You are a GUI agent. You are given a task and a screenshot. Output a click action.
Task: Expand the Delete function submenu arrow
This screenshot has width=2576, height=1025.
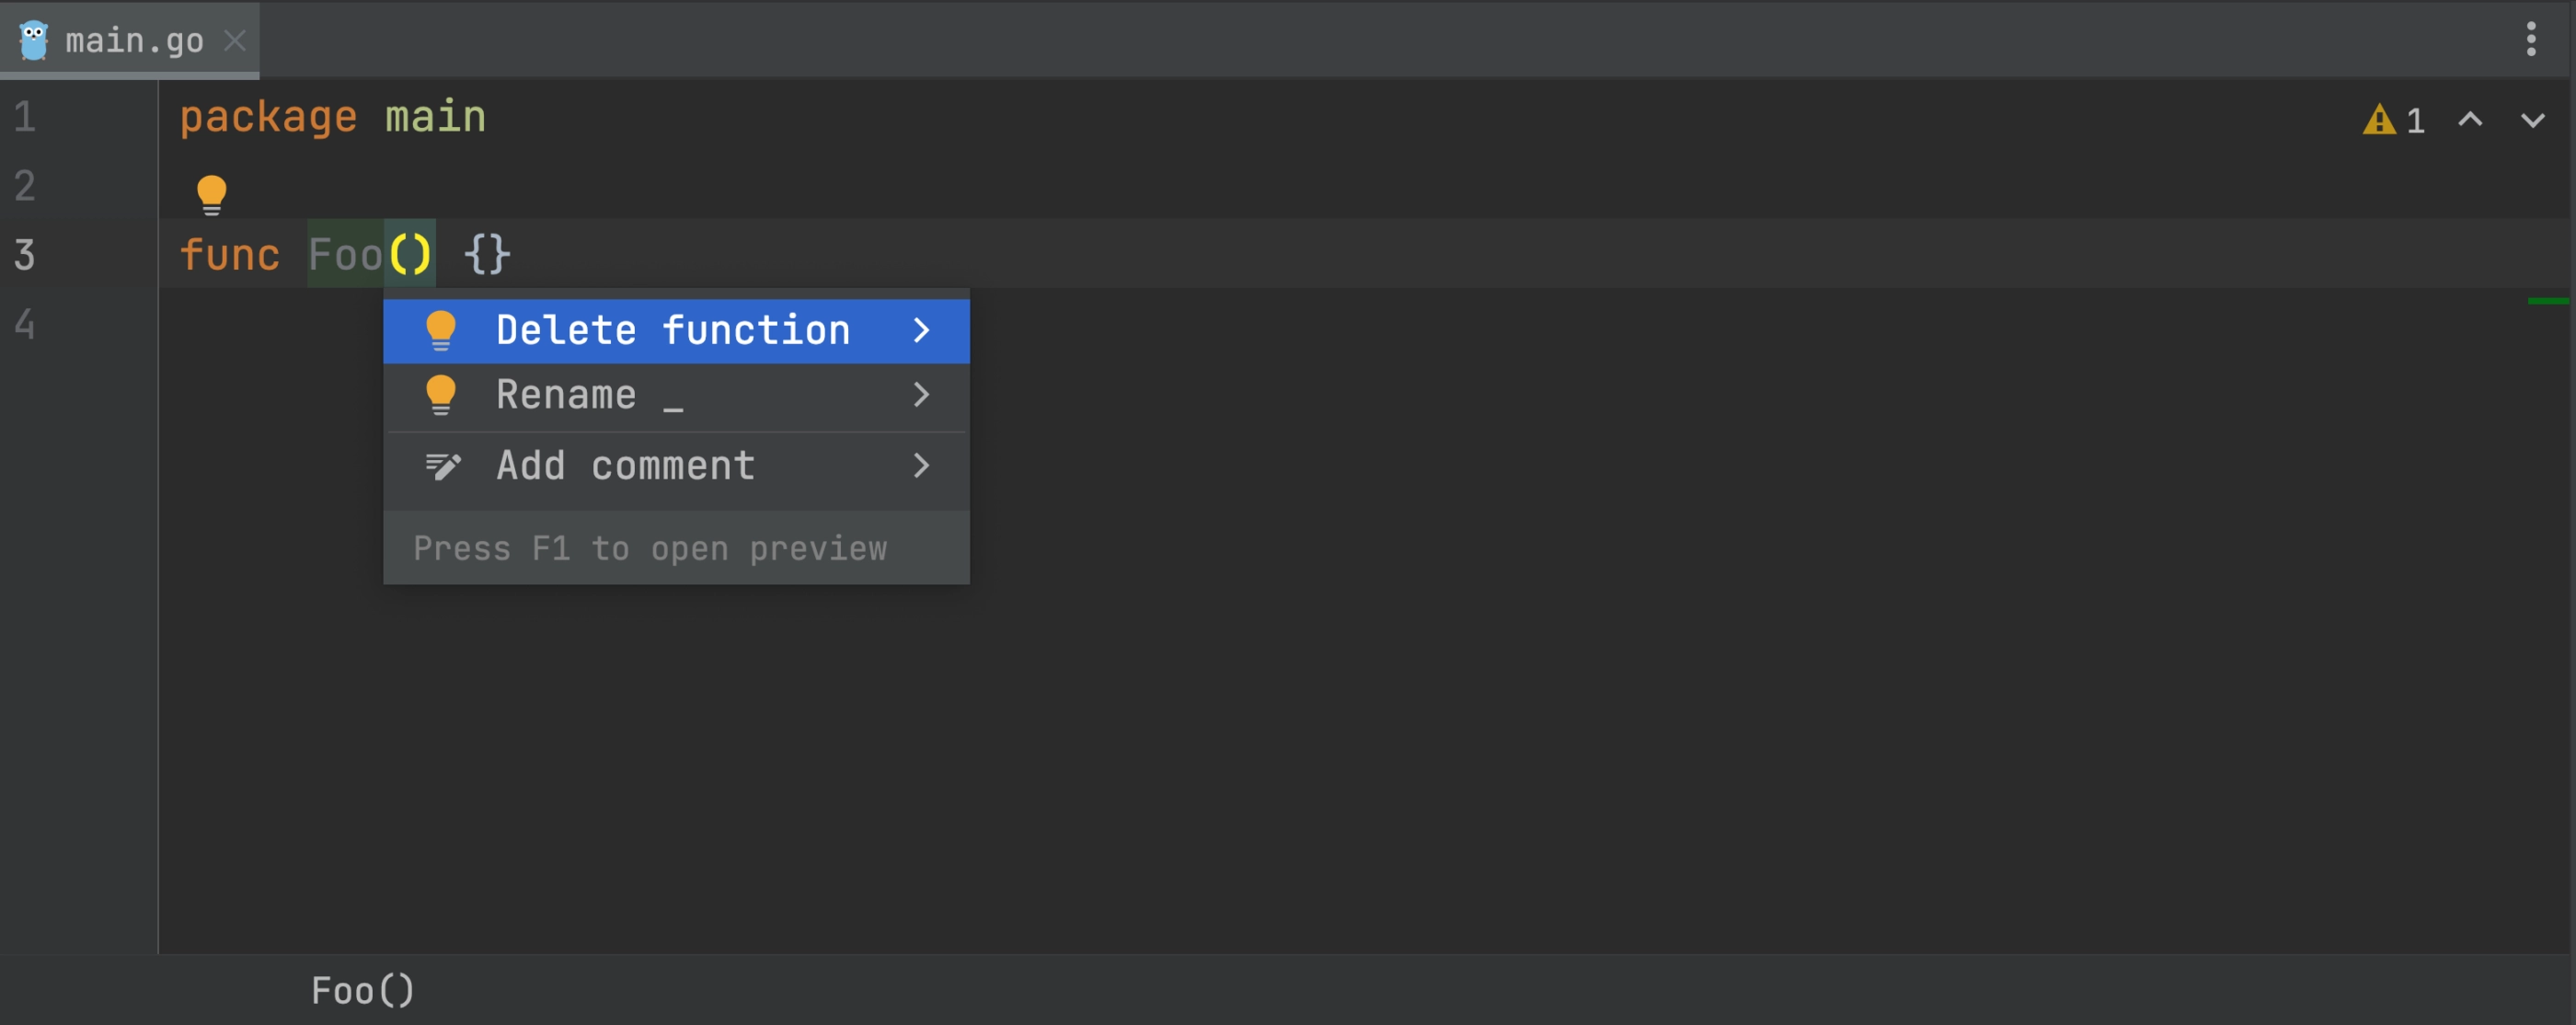pos(921,330)
